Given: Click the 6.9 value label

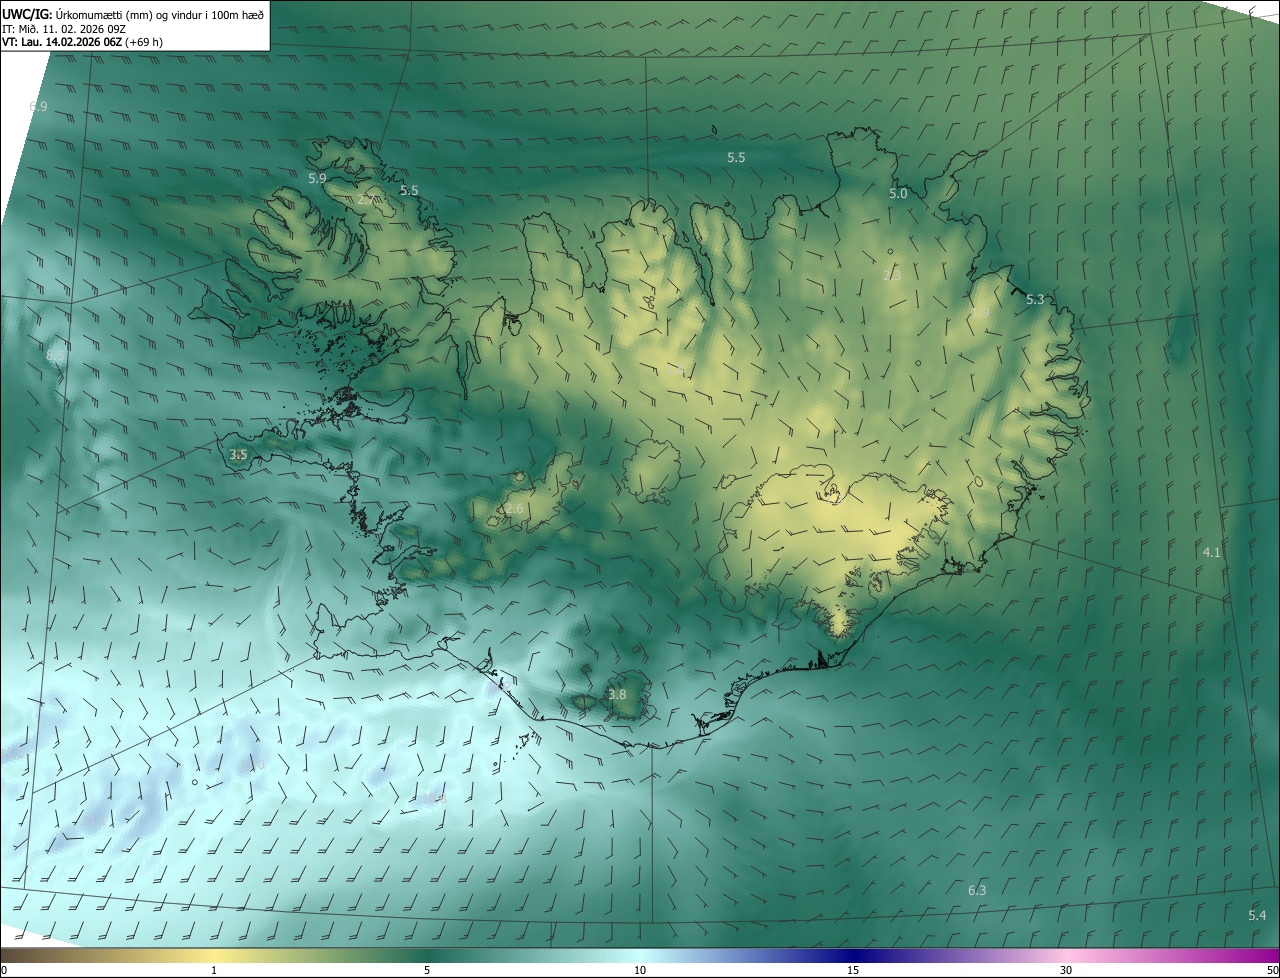Looking at the screenshot, I should (38, 106).
